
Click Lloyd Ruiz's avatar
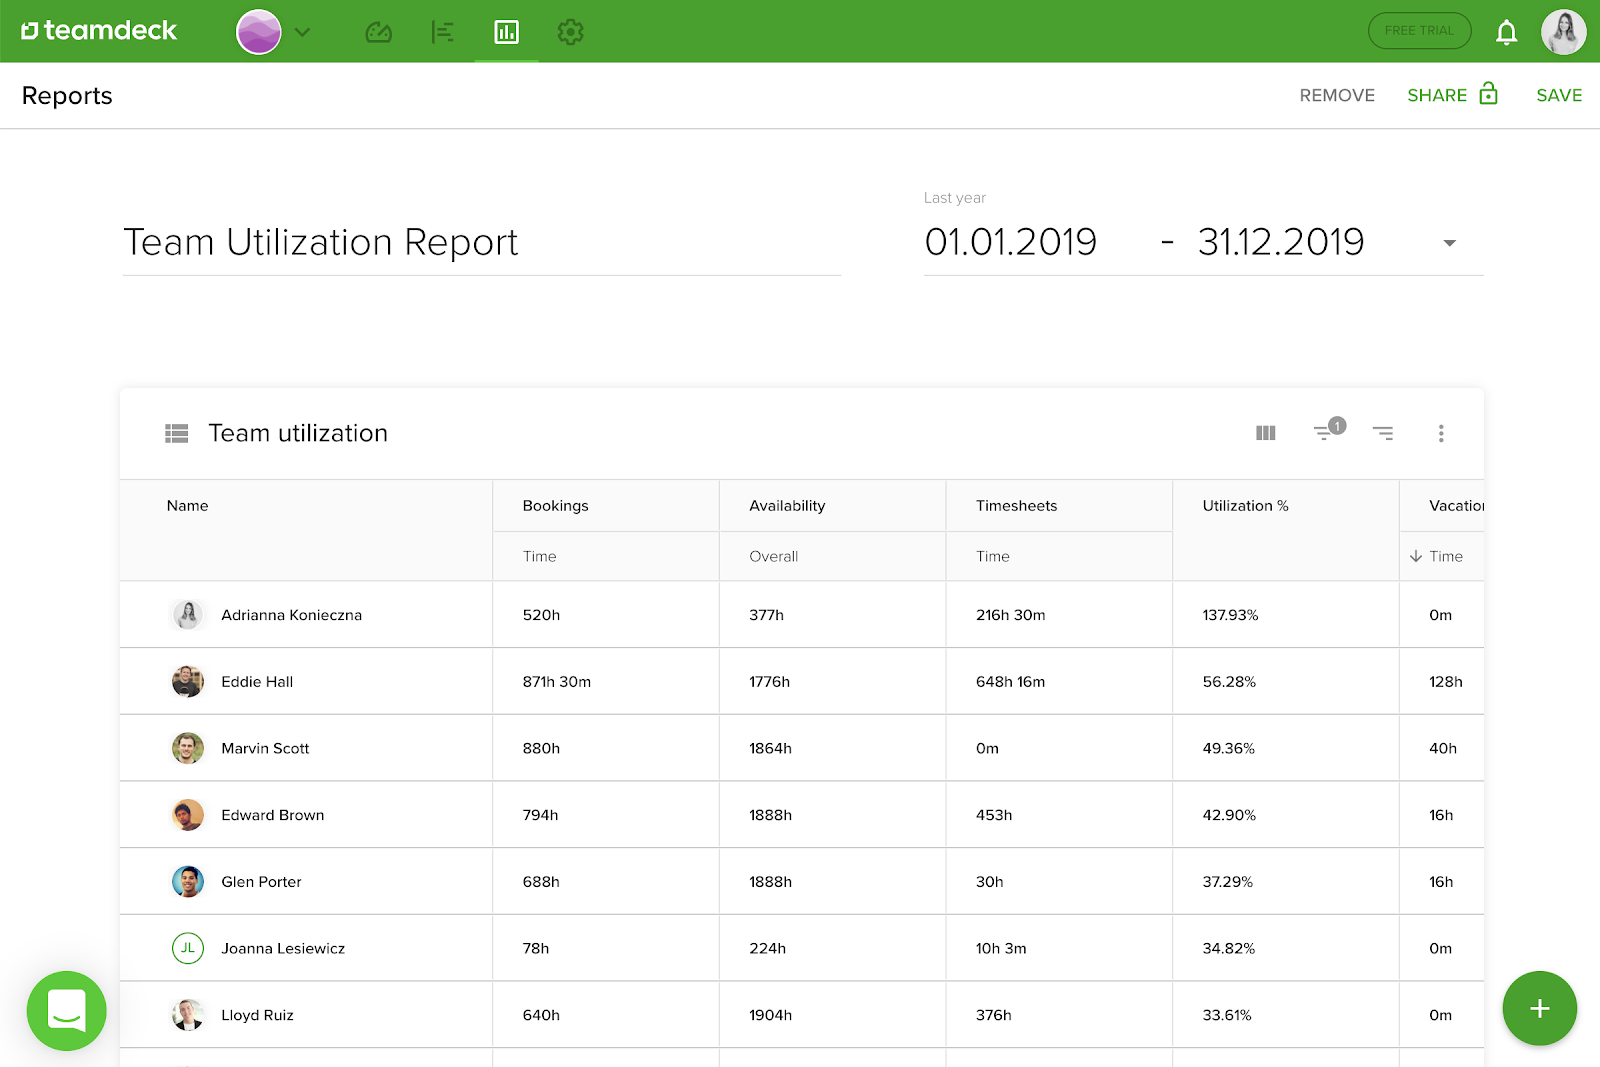[x=188, y=1015]
